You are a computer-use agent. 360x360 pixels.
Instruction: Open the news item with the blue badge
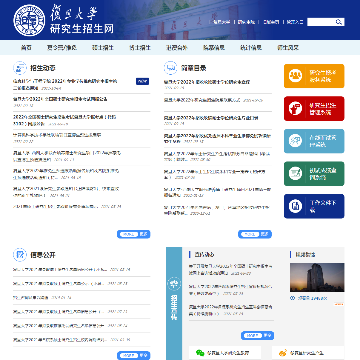(x=65, y=84)
